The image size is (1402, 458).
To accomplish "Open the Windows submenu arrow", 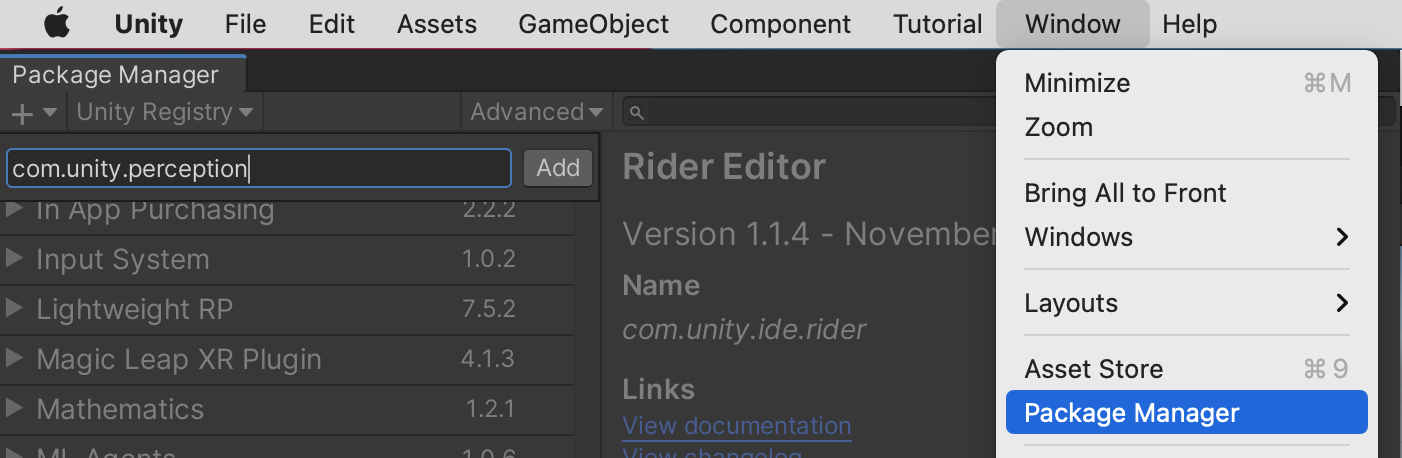I will (1342, 237).
